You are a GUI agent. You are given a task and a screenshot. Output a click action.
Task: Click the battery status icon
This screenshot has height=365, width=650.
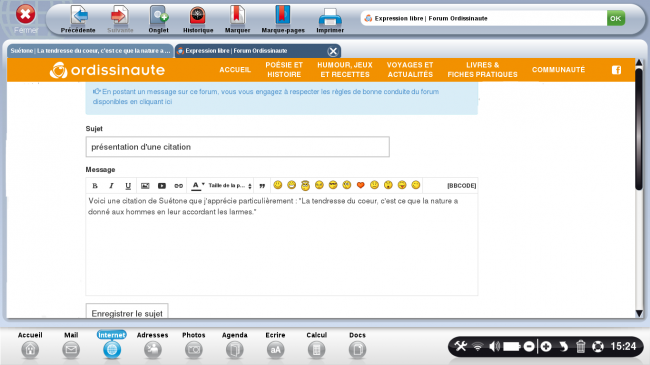pyautogui.click(x=512, y=346)
